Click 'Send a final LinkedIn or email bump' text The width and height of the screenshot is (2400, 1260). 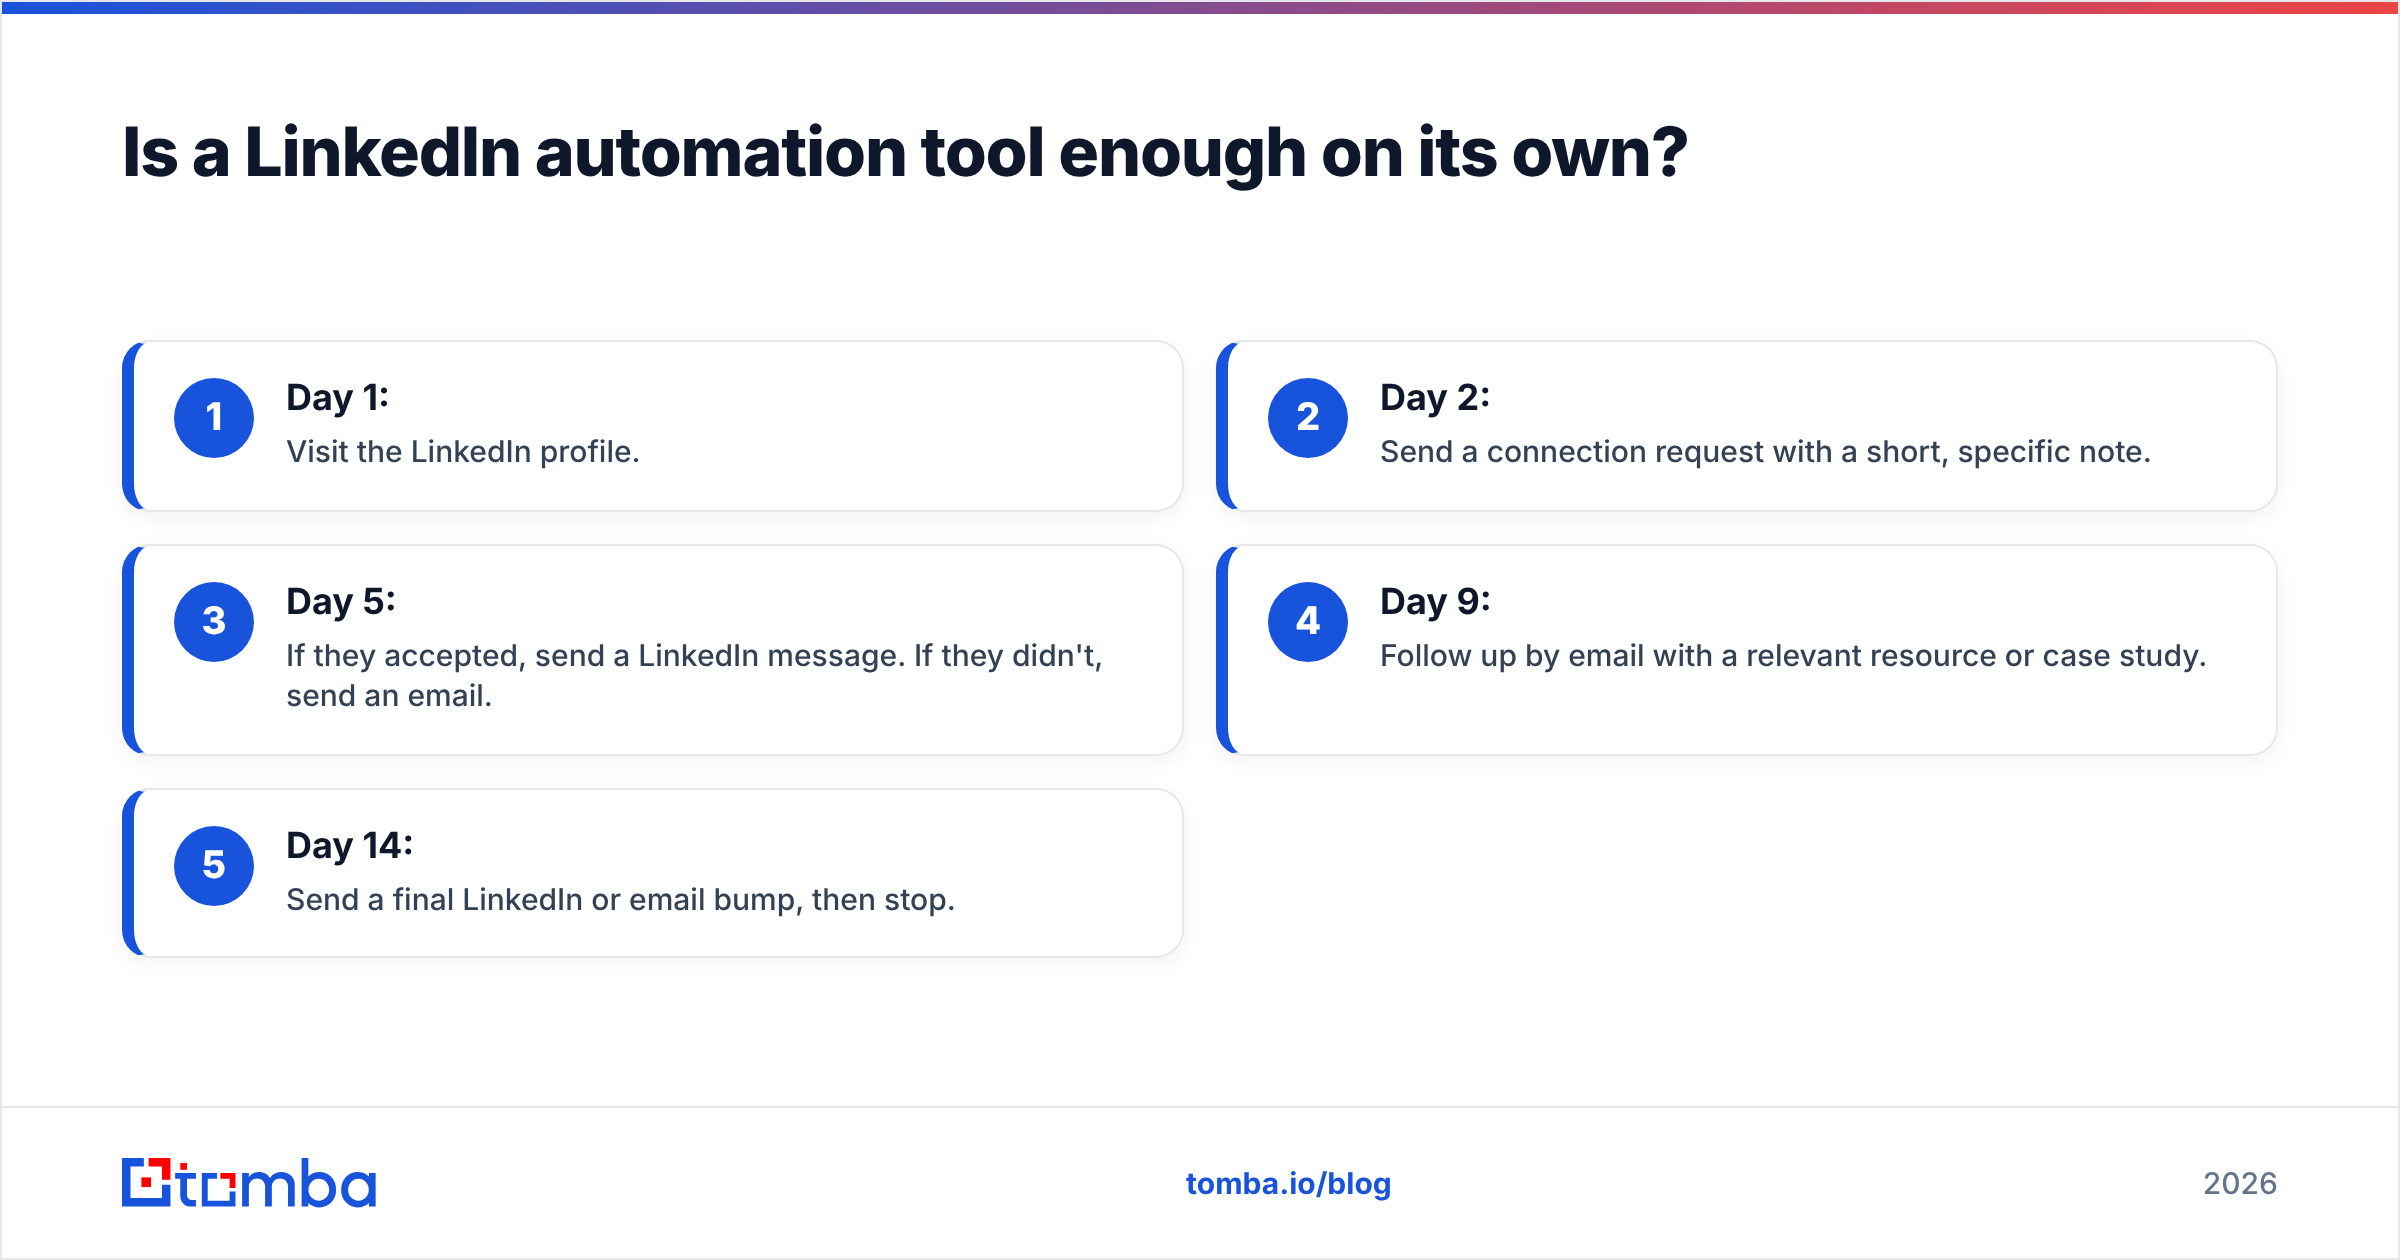[x=620, y=900]
